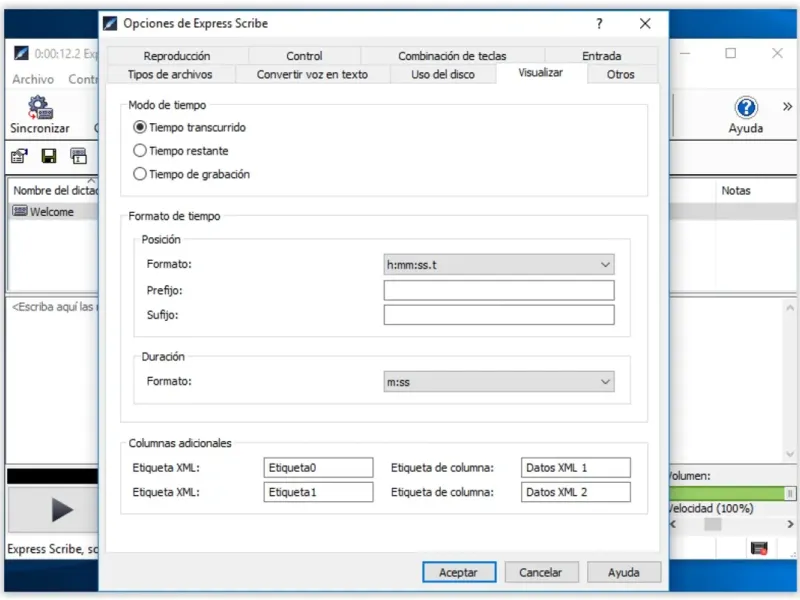Click the black playback position bar
Viewport: 800px width, 600px height.
click(x=53, y=476)
